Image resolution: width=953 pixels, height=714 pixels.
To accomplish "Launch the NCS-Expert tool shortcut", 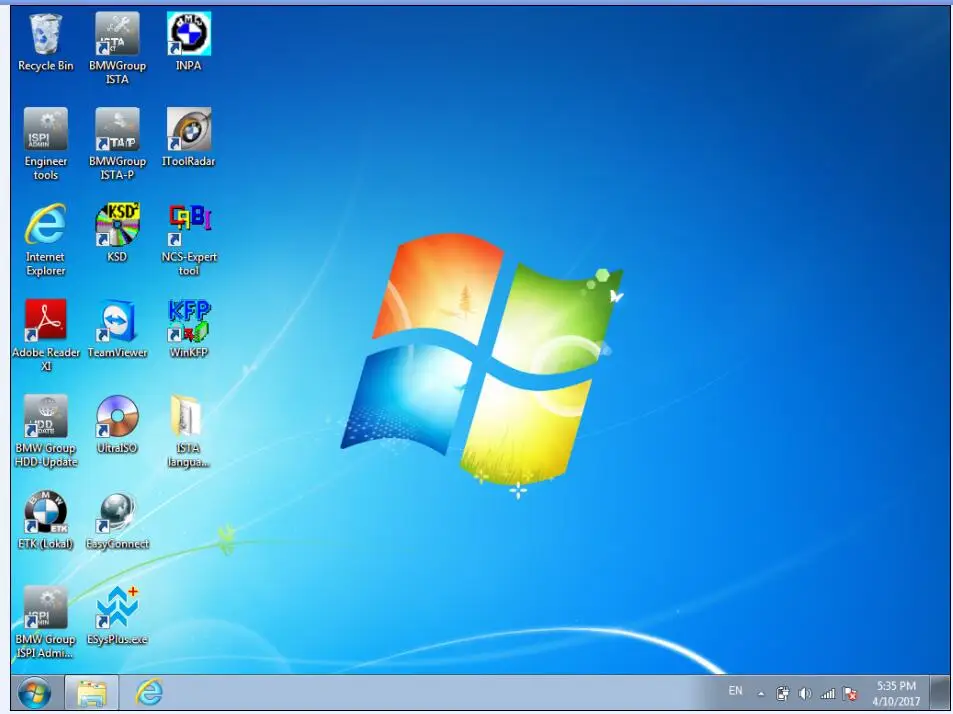I will (x=189, y=240).
